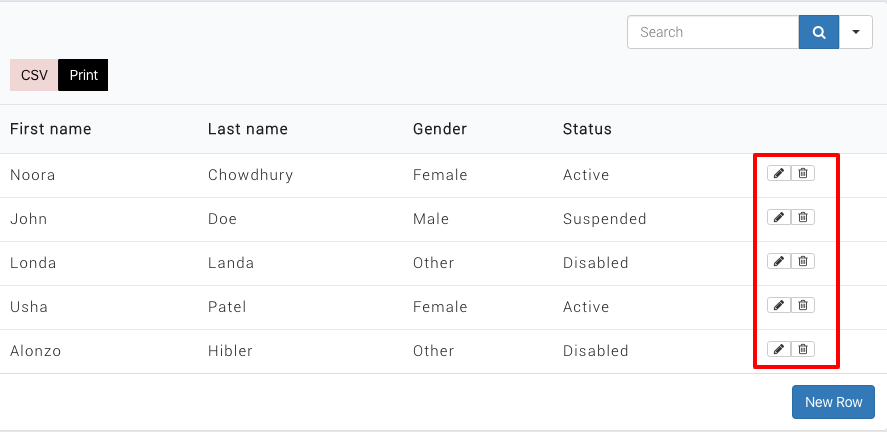Delete the Alonzo Hibler row
887x432 pixels.
tap(803, 349)
